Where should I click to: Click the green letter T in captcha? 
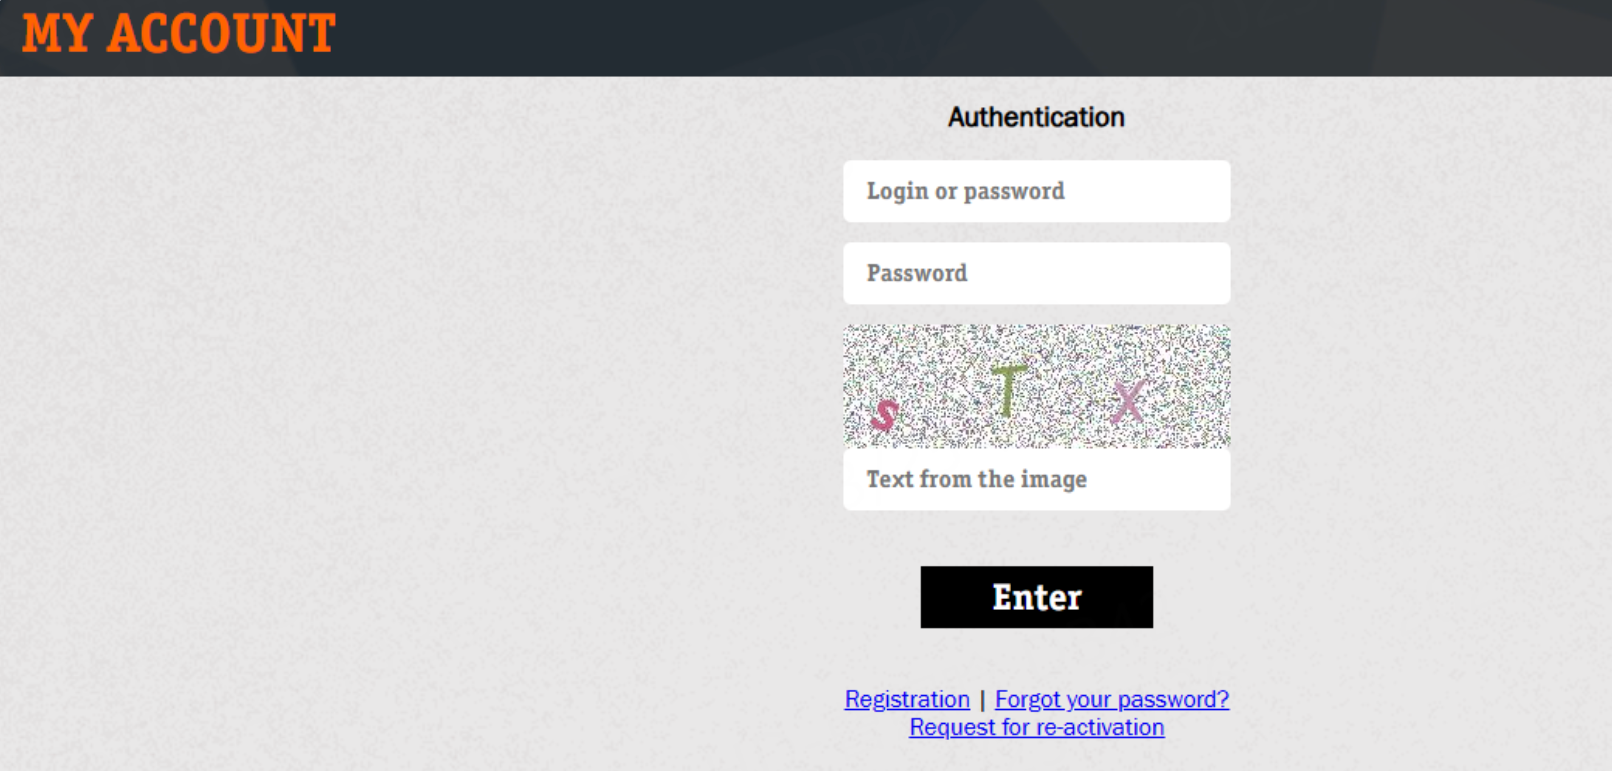(1009, 390)
